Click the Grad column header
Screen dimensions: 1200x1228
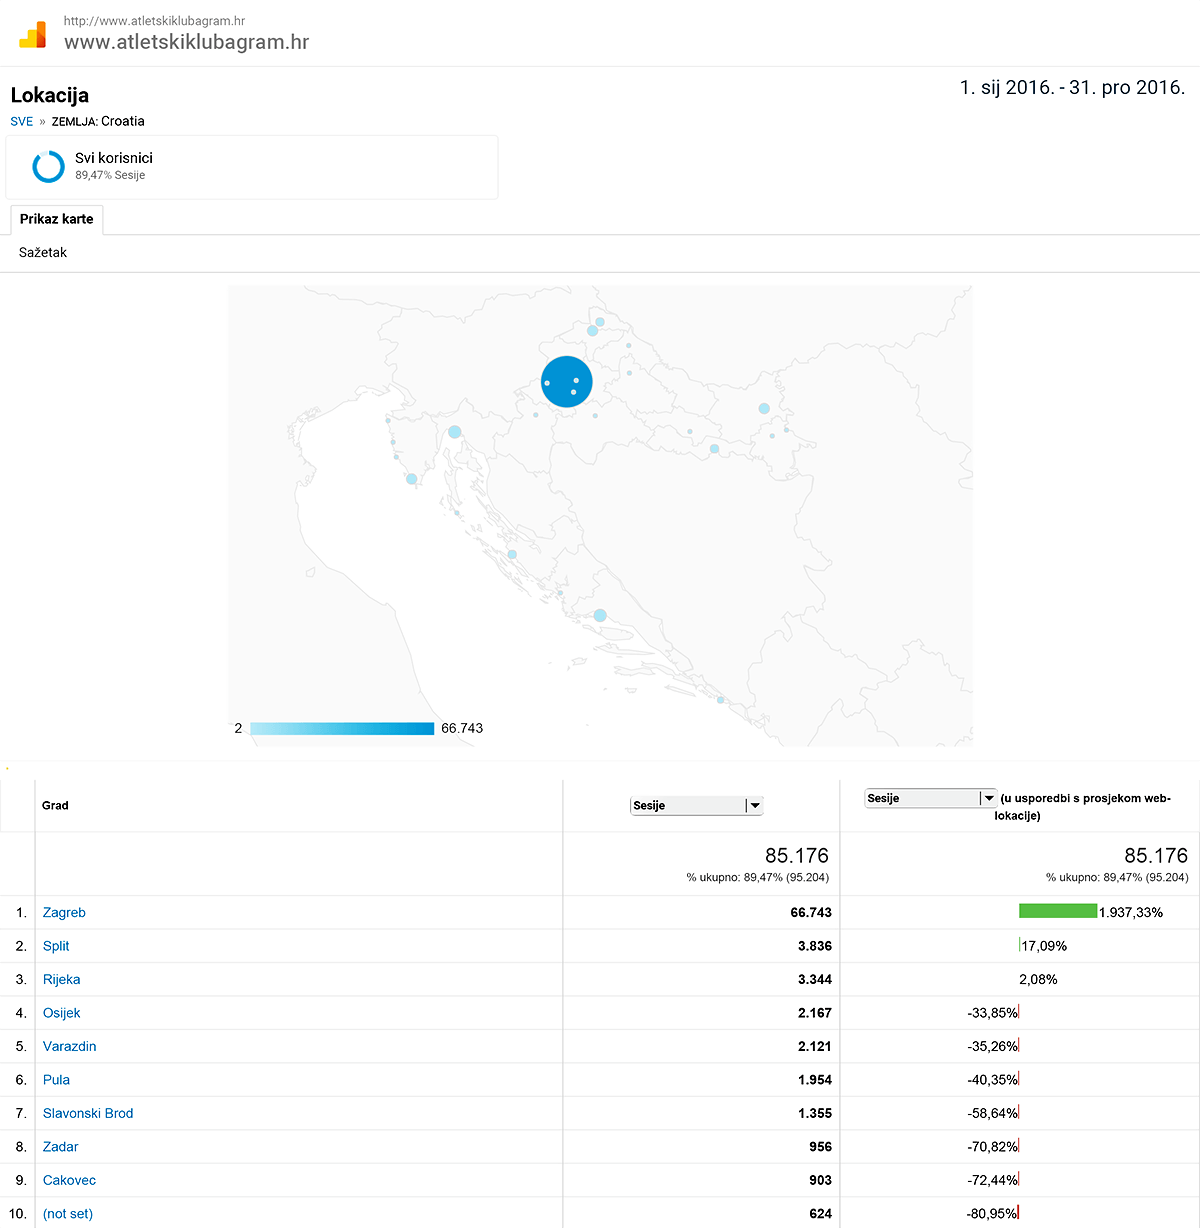(x=55, y=805)
